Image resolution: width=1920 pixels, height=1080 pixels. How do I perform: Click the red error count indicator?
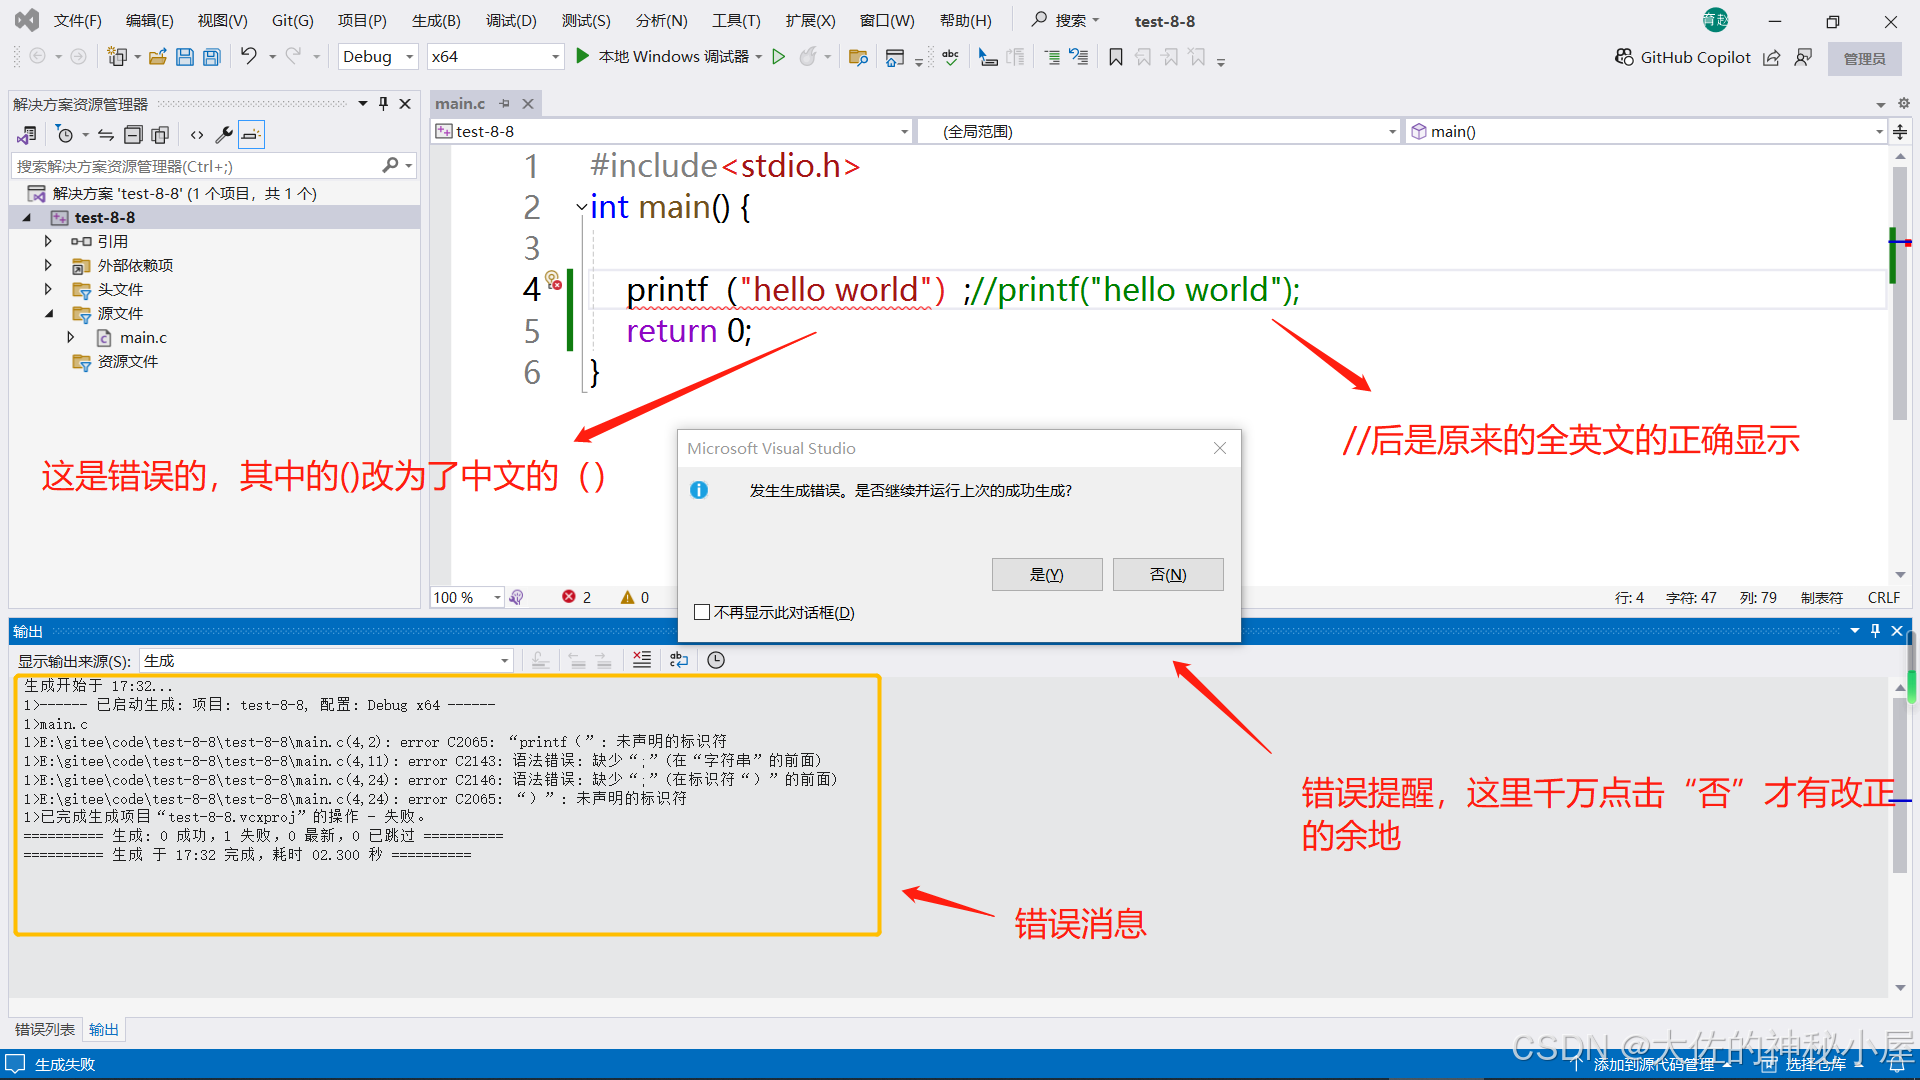click(576, 597)
